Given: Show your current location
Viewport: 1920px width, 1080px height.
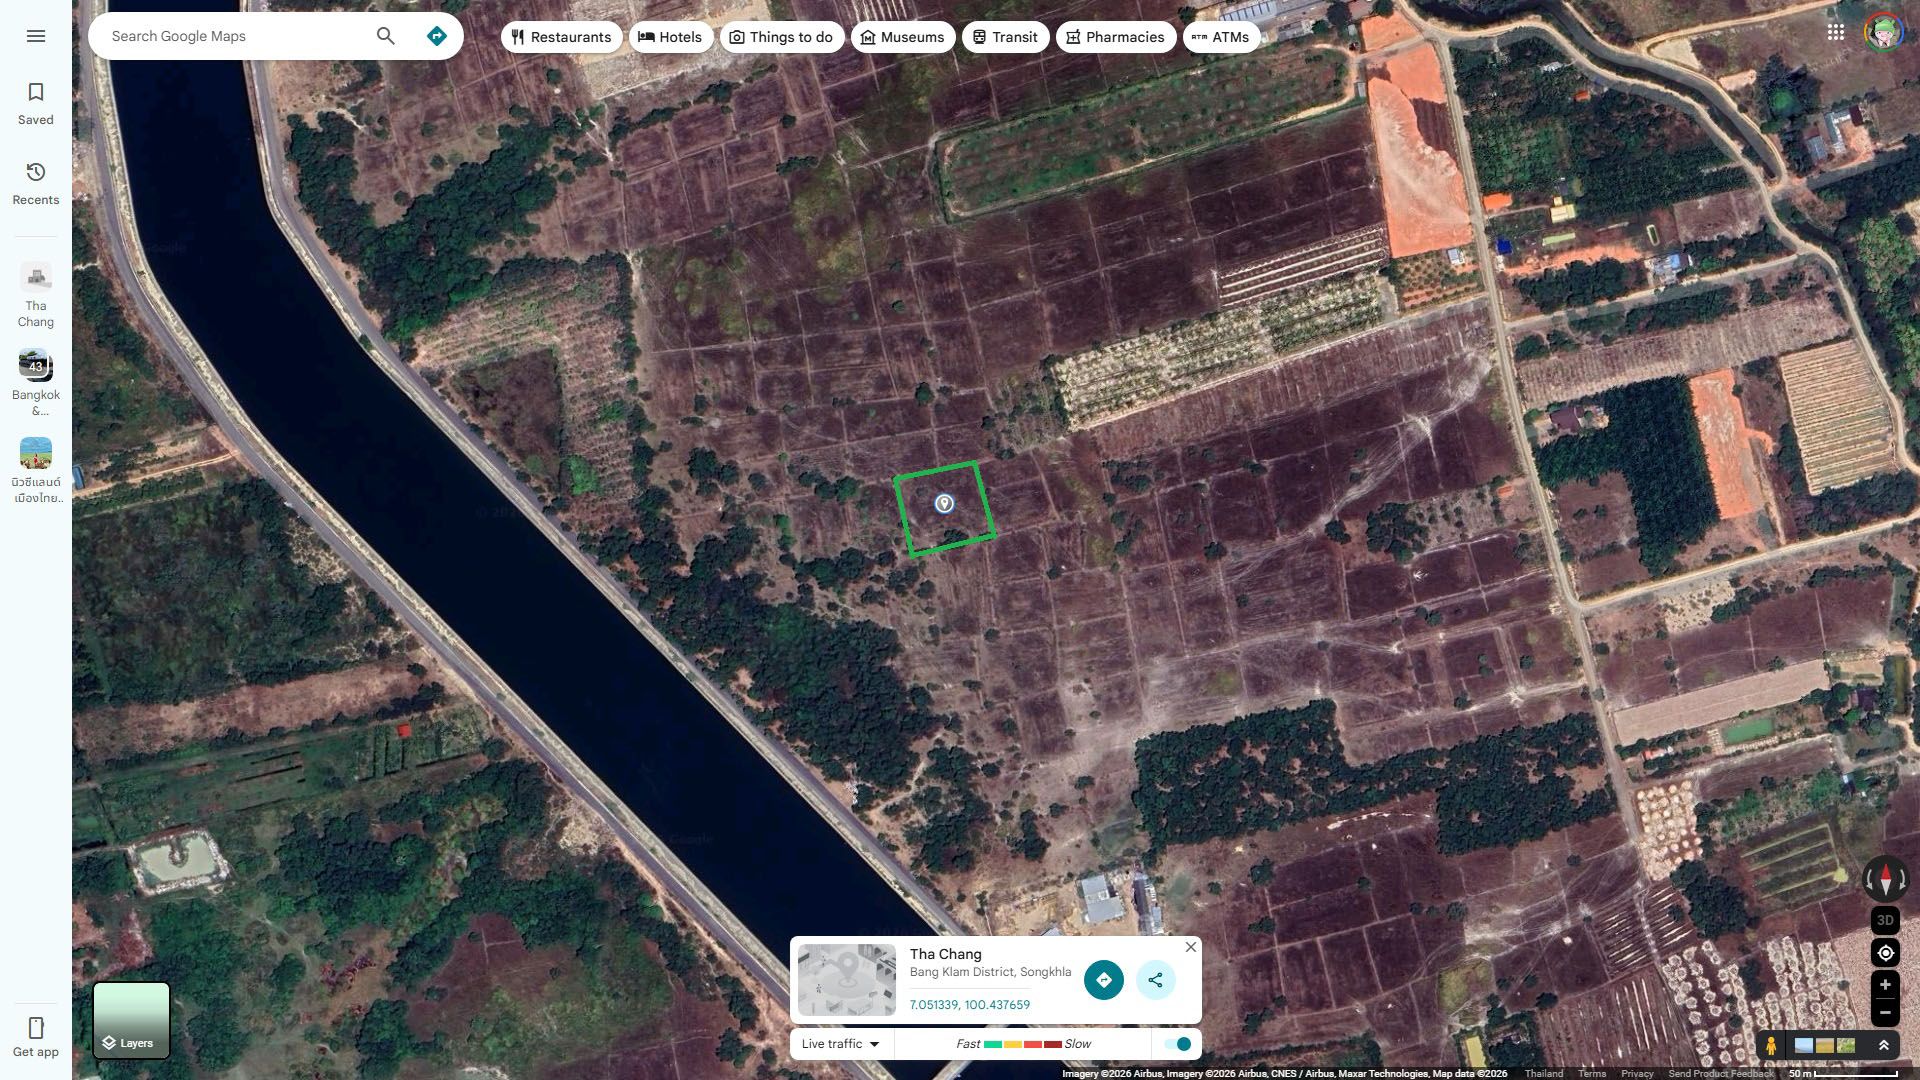Looking at the screenshot, I should (x=1885, y=952).
